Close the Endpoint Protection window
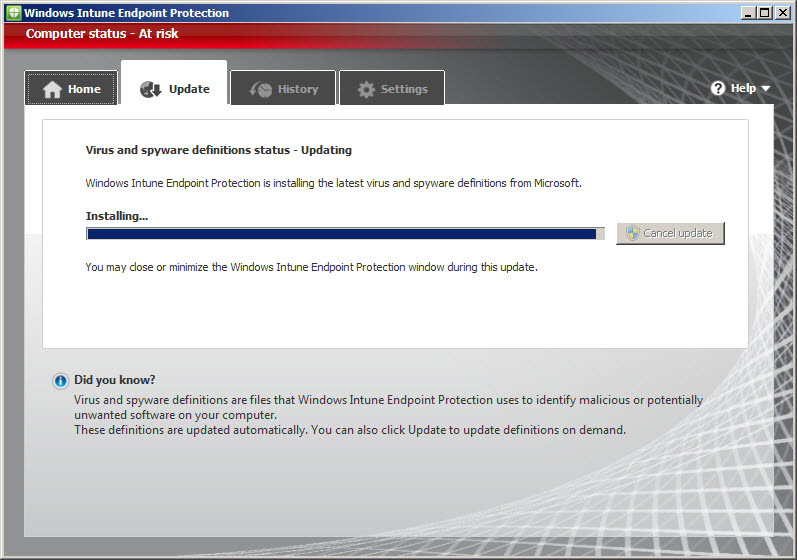 pos(783,13)
